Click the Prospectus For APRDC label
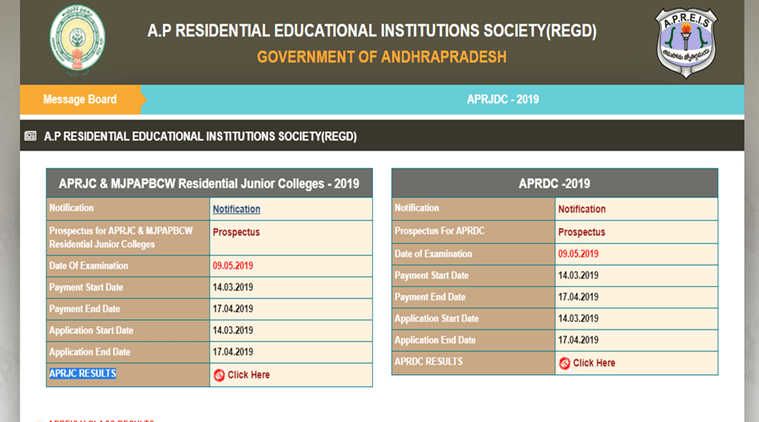 click(440, 231)
